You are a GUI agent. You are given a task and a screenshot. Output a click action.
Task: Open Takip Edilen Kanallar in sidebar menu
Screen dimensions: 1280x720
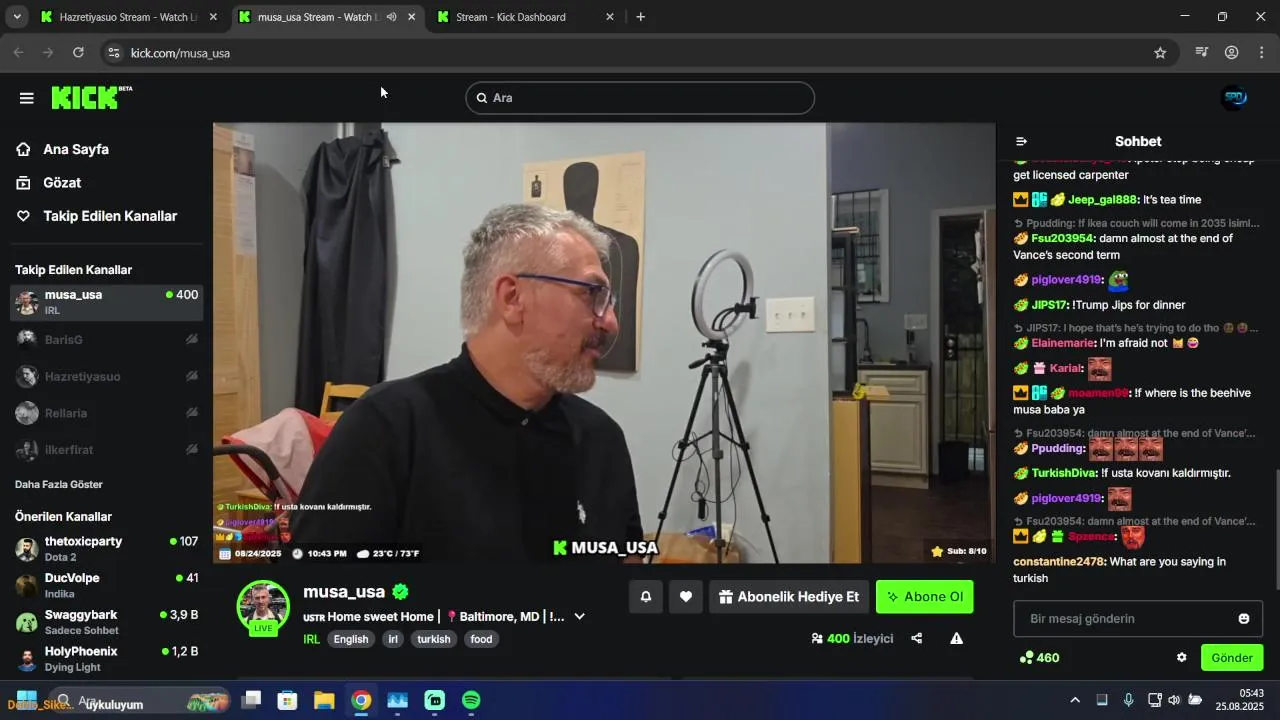click(110, 216)
